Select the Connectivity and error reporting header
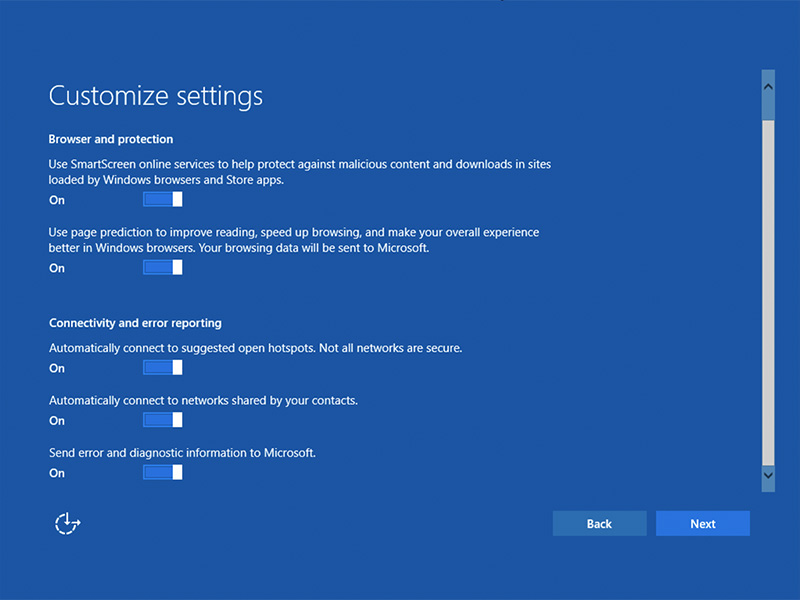The width and height of the screenshot is (800, 600). pos(135,323)
